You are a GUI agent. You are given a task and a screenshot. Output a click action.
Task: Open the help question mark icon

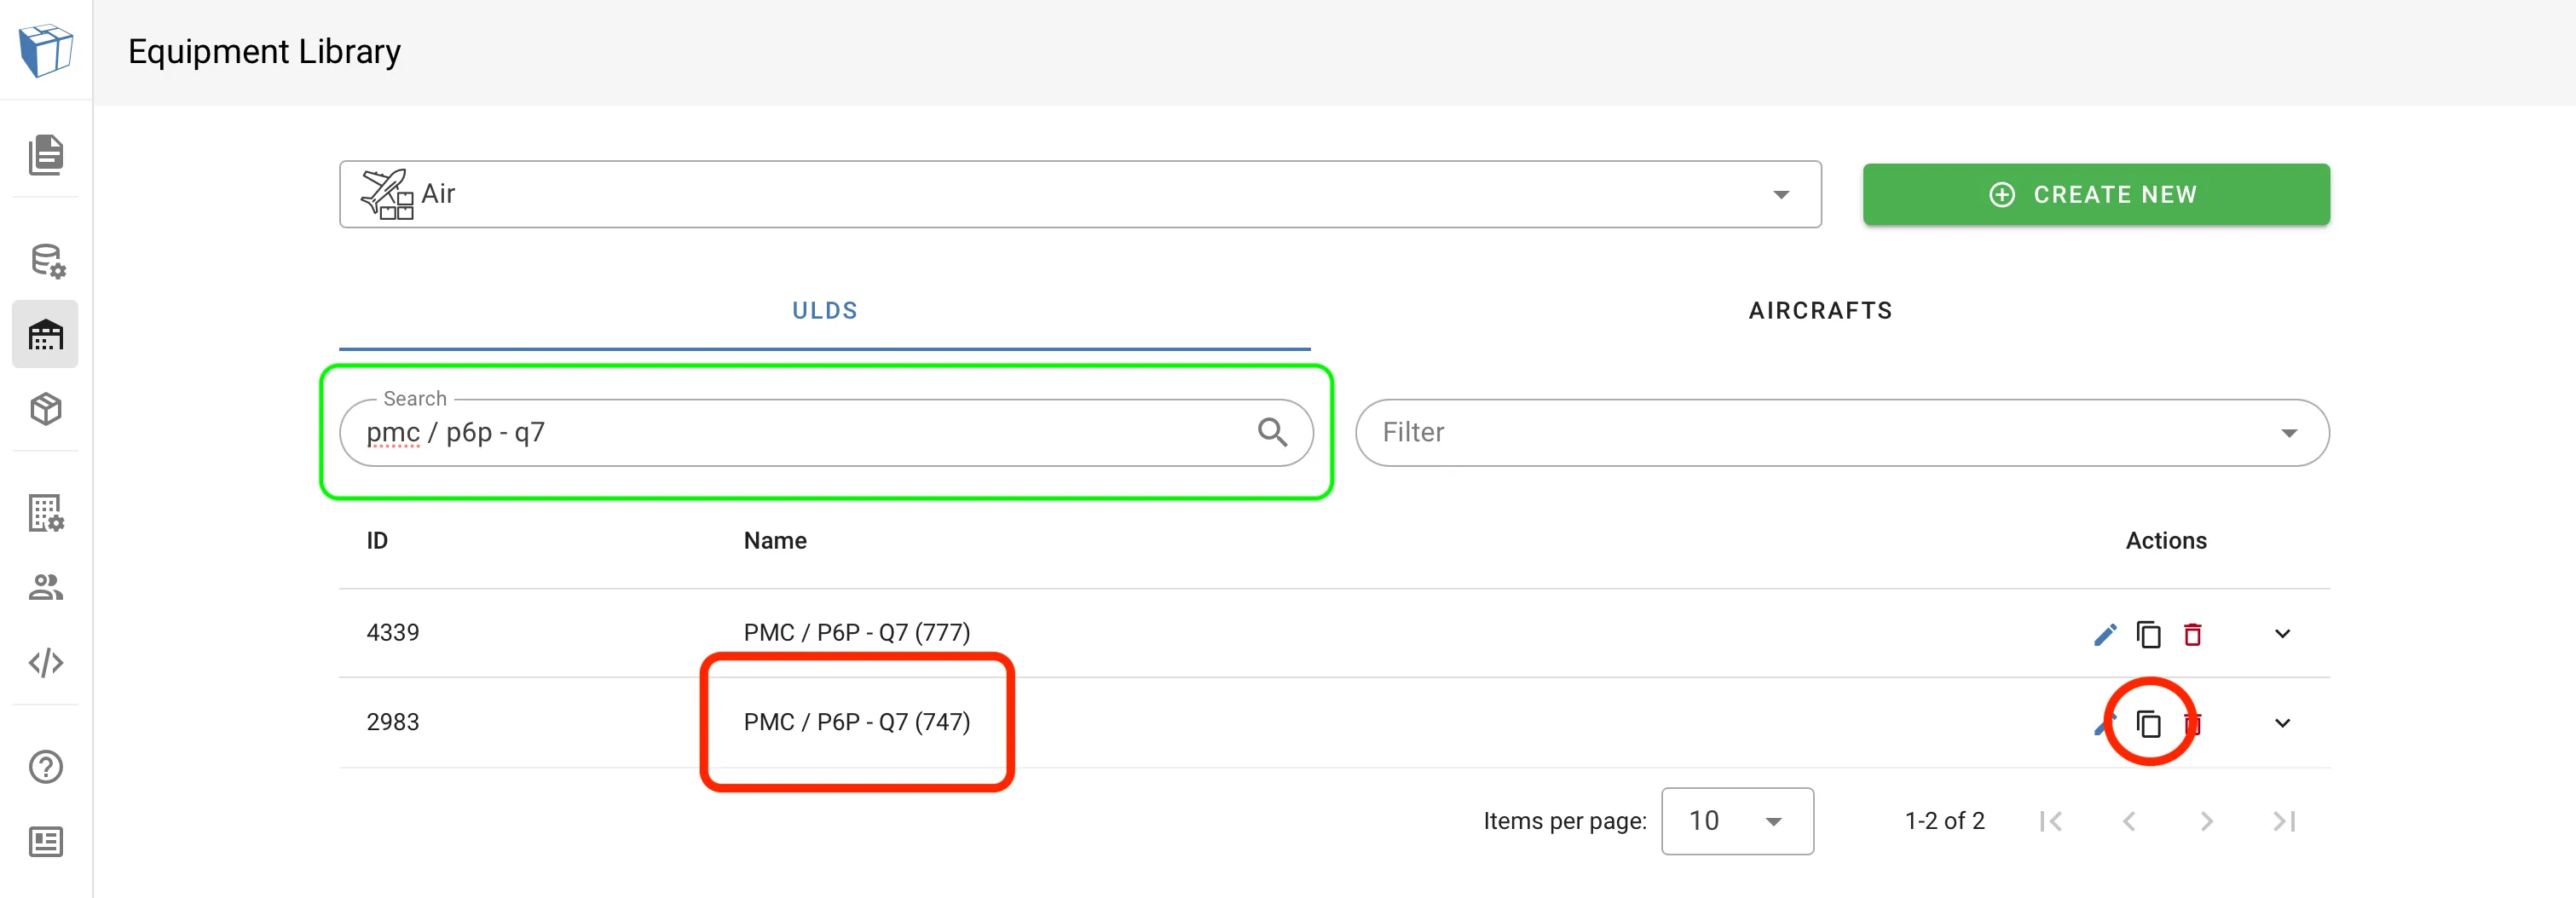(x=46, y=767)
